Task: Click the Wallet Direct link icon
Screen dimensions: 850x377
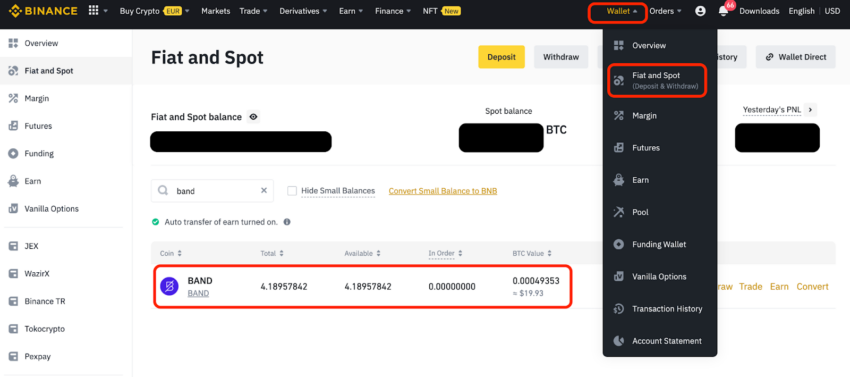Action: pyautogui.click(x=769, y=57)
